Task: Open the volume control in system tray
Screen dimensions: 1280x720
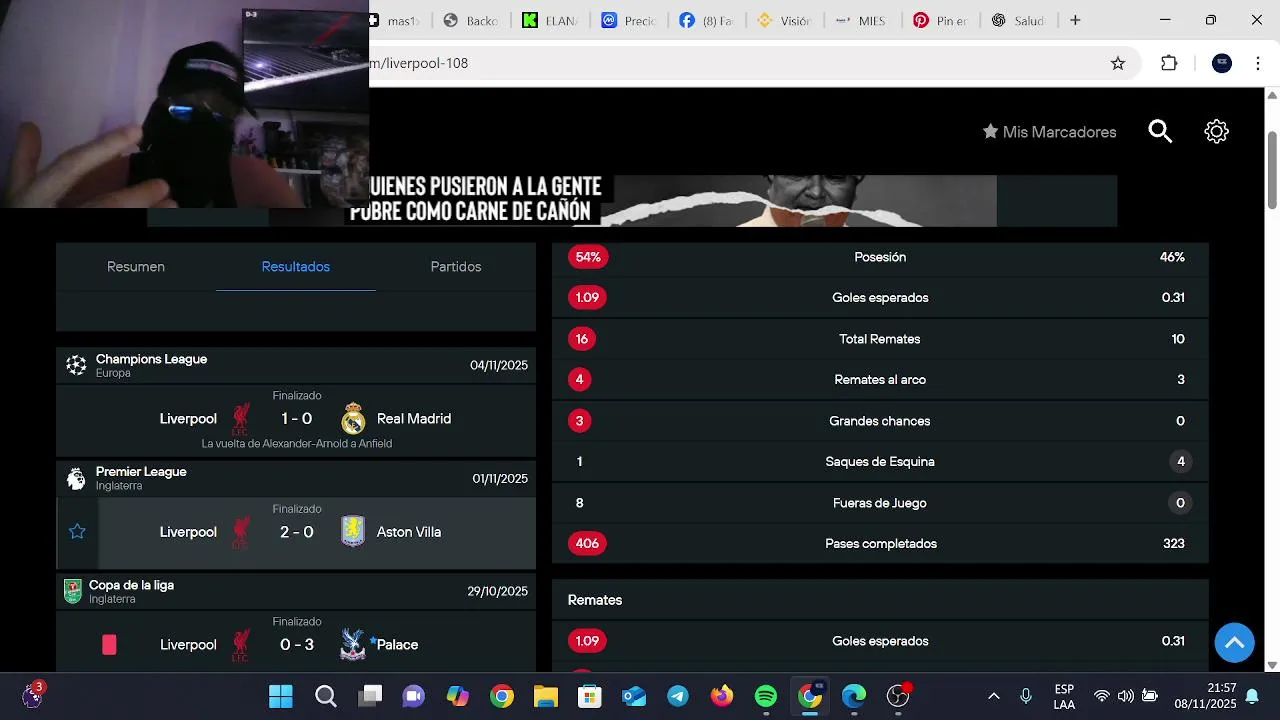Action: pos(1126,696)
